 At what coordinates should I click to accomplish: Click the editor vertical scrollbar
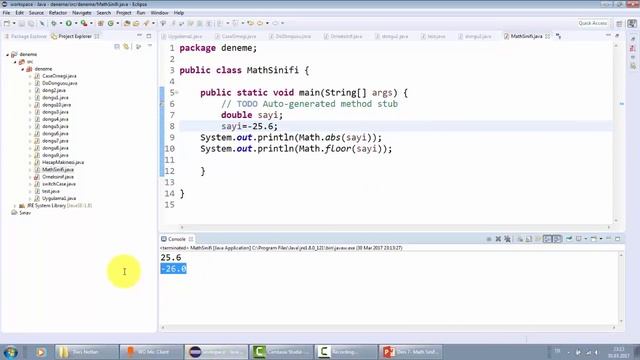tap(616, 133)
